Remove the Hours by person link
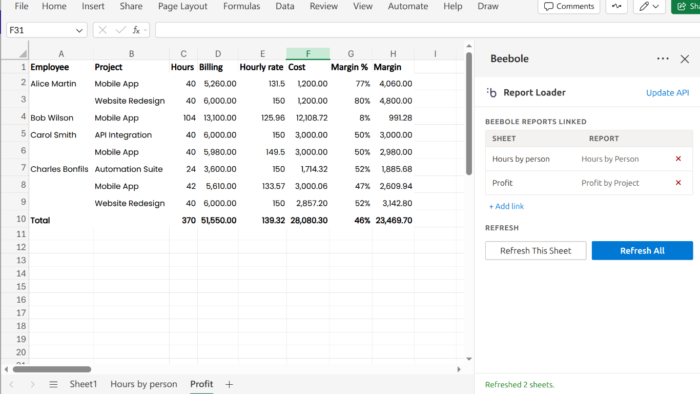Viewport: 700px width, 394px height. tap(678, 159)
